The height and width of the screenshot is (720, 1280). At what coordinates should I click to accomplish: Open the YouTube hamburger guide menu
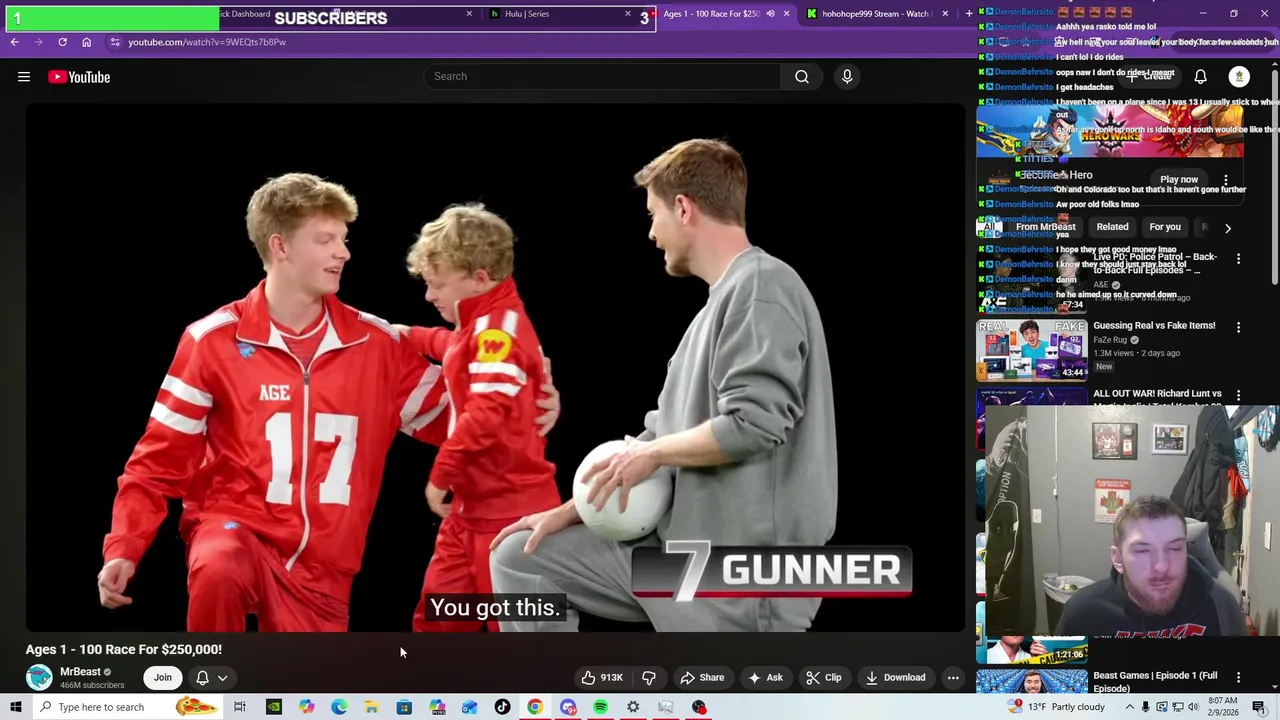(x=24, y=77)
